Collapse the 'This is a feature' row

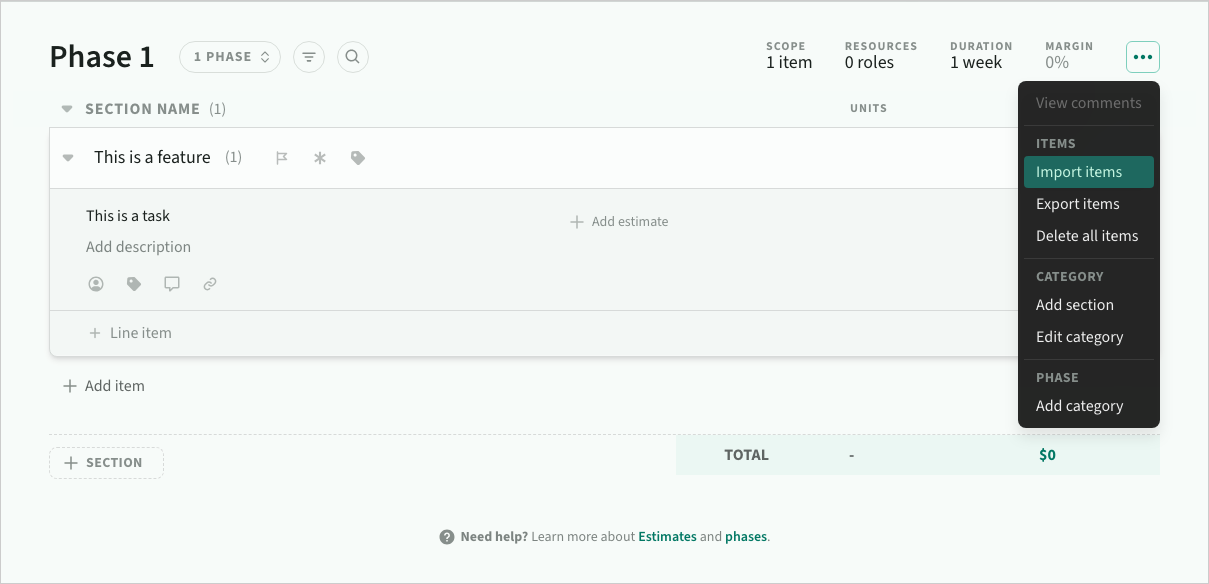click(x=68, y=158)
